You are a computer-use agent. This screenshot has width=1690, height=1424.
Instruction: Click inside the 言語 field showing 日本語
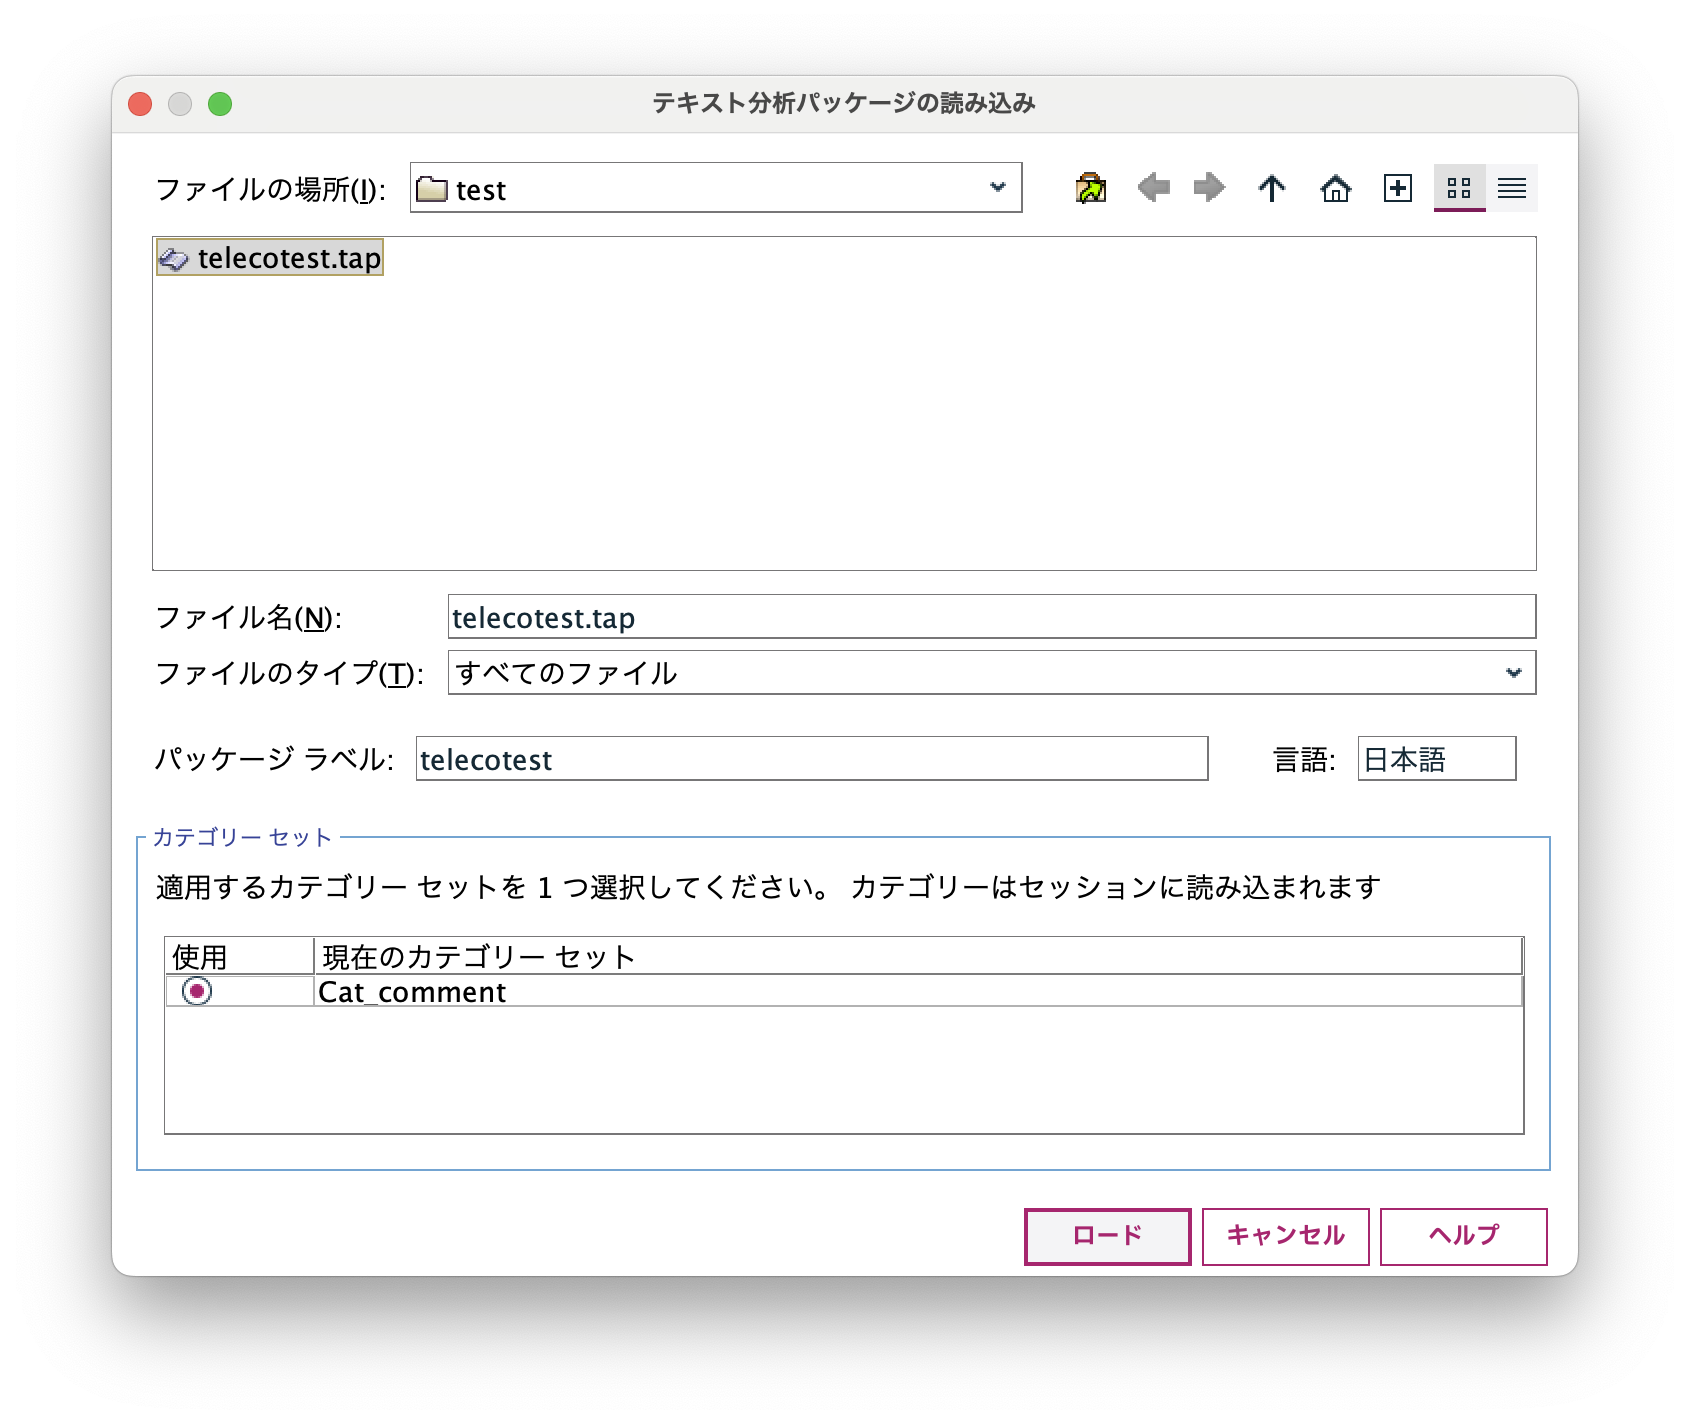pyautogui.click(x=1435, y=759)
